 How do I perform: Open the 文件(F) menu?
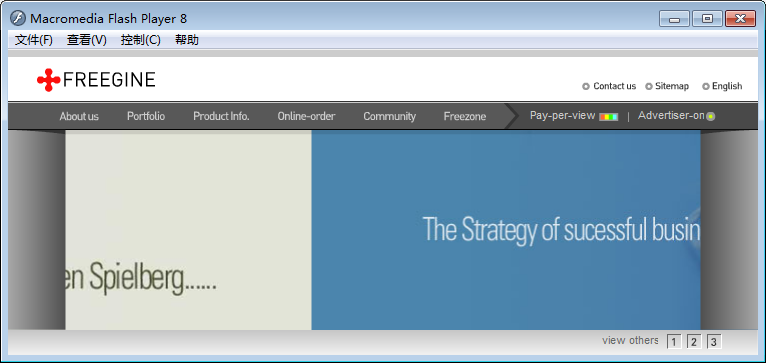point(34,40)
